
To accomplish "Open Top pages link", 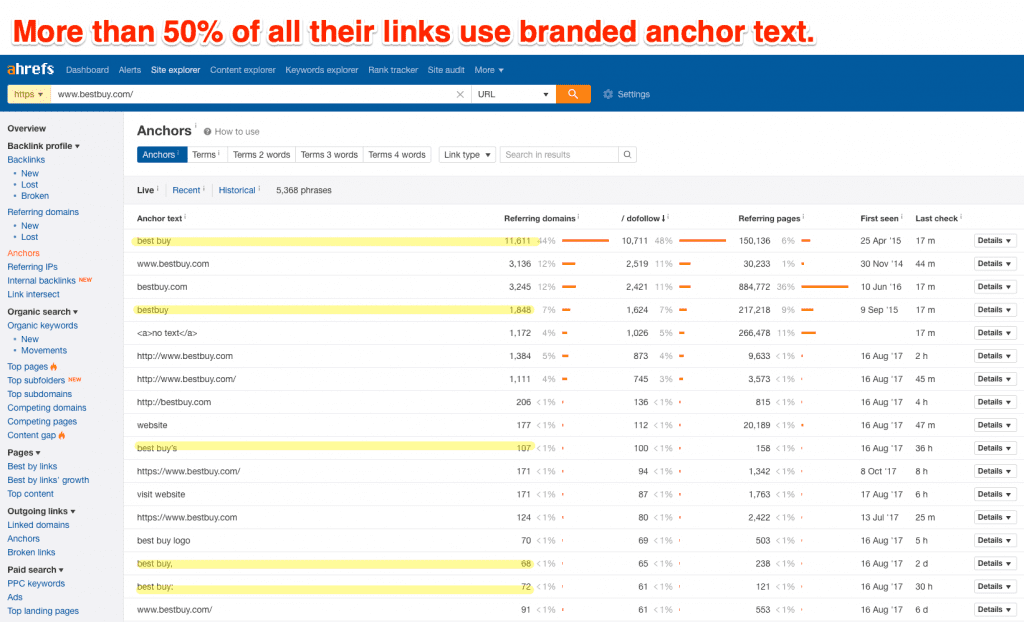I will 27,367.
